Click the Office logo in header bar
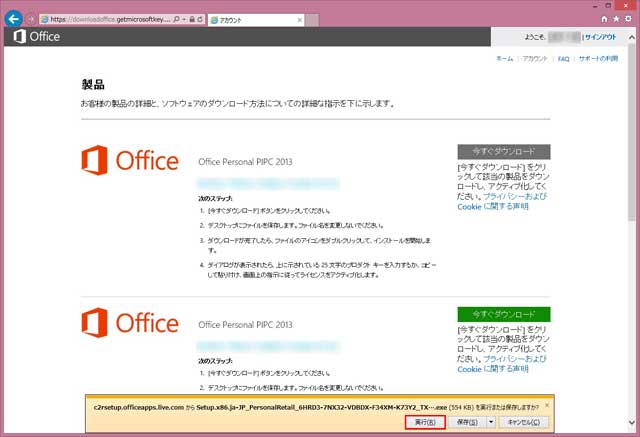The image size is (640, 437). (x=37, y=37)
